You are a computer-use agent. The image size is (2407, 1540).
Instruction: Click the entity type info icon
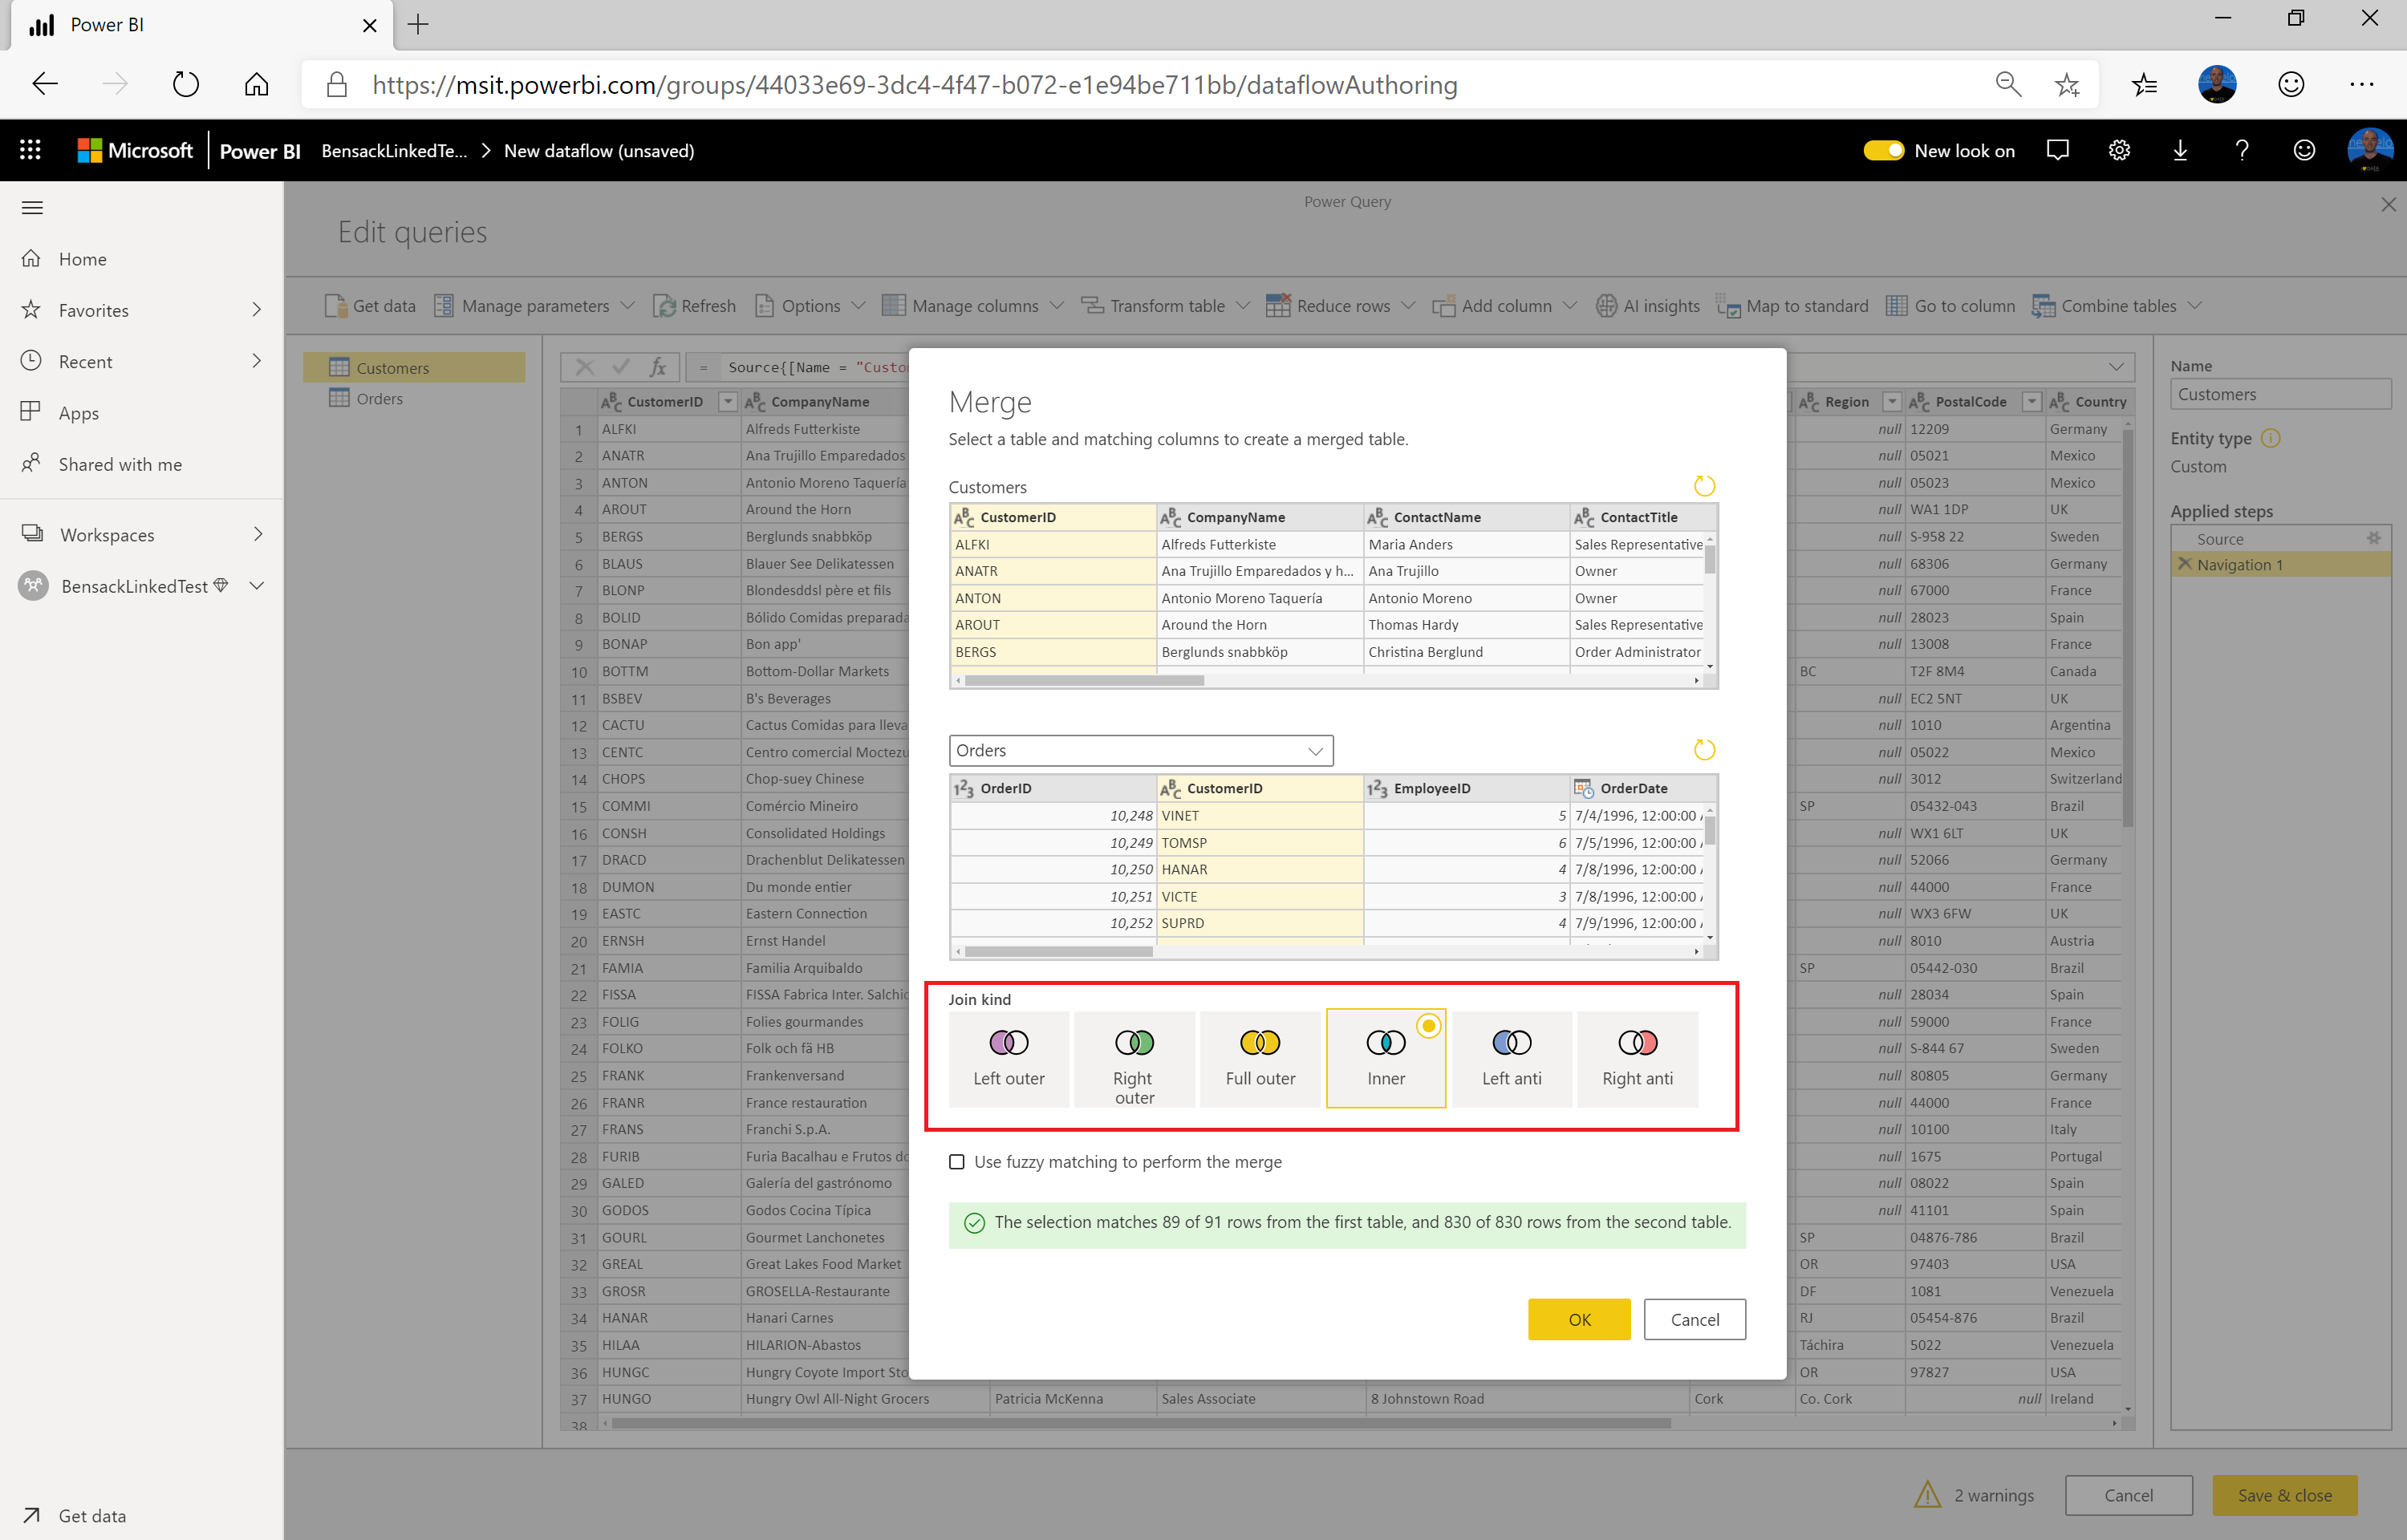pyautogui.click(x=2270, y=438)
